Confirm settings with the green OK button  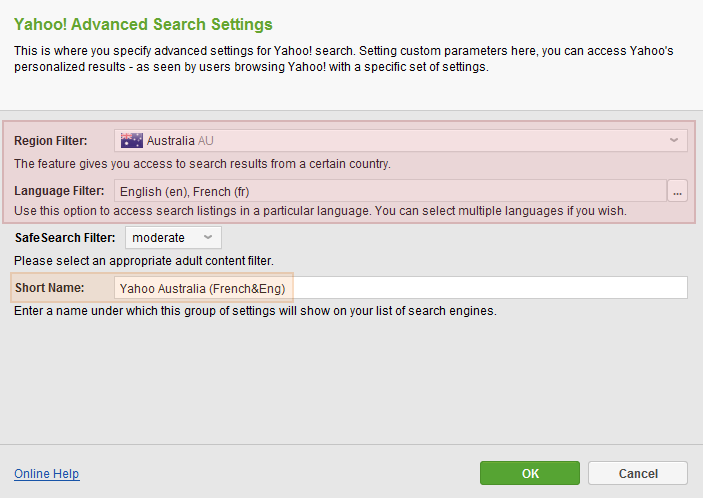(529, 473)
